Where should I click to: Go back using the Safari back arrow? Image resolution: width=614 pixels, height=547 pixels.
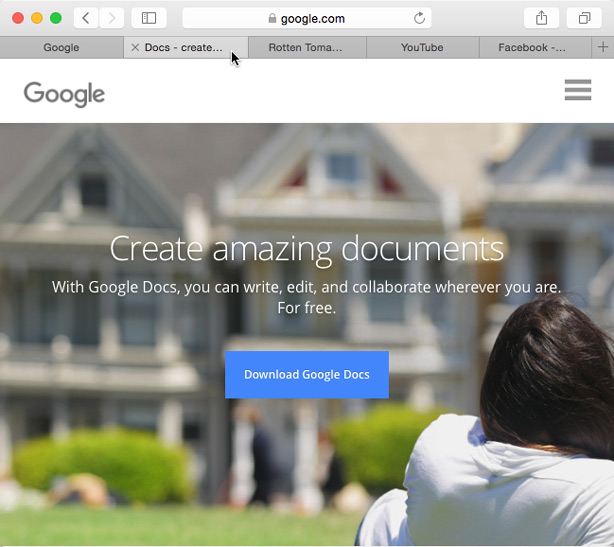coord(87,18)
